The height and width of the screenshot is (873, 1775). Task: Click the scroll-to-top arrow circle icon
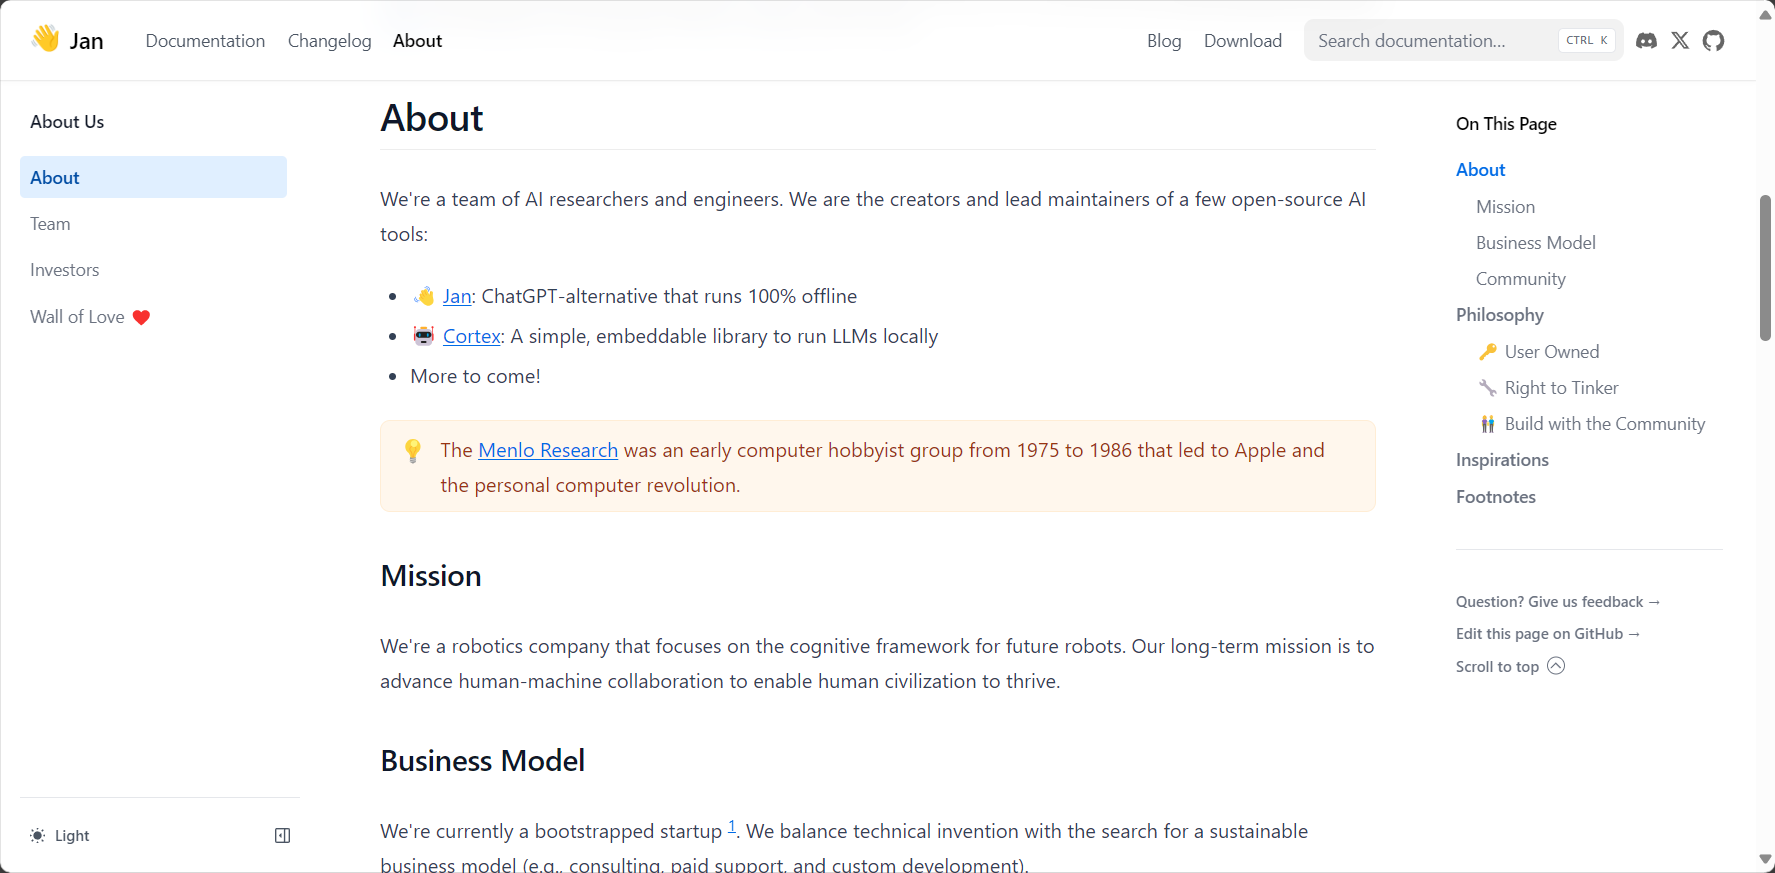[1556, 666]
